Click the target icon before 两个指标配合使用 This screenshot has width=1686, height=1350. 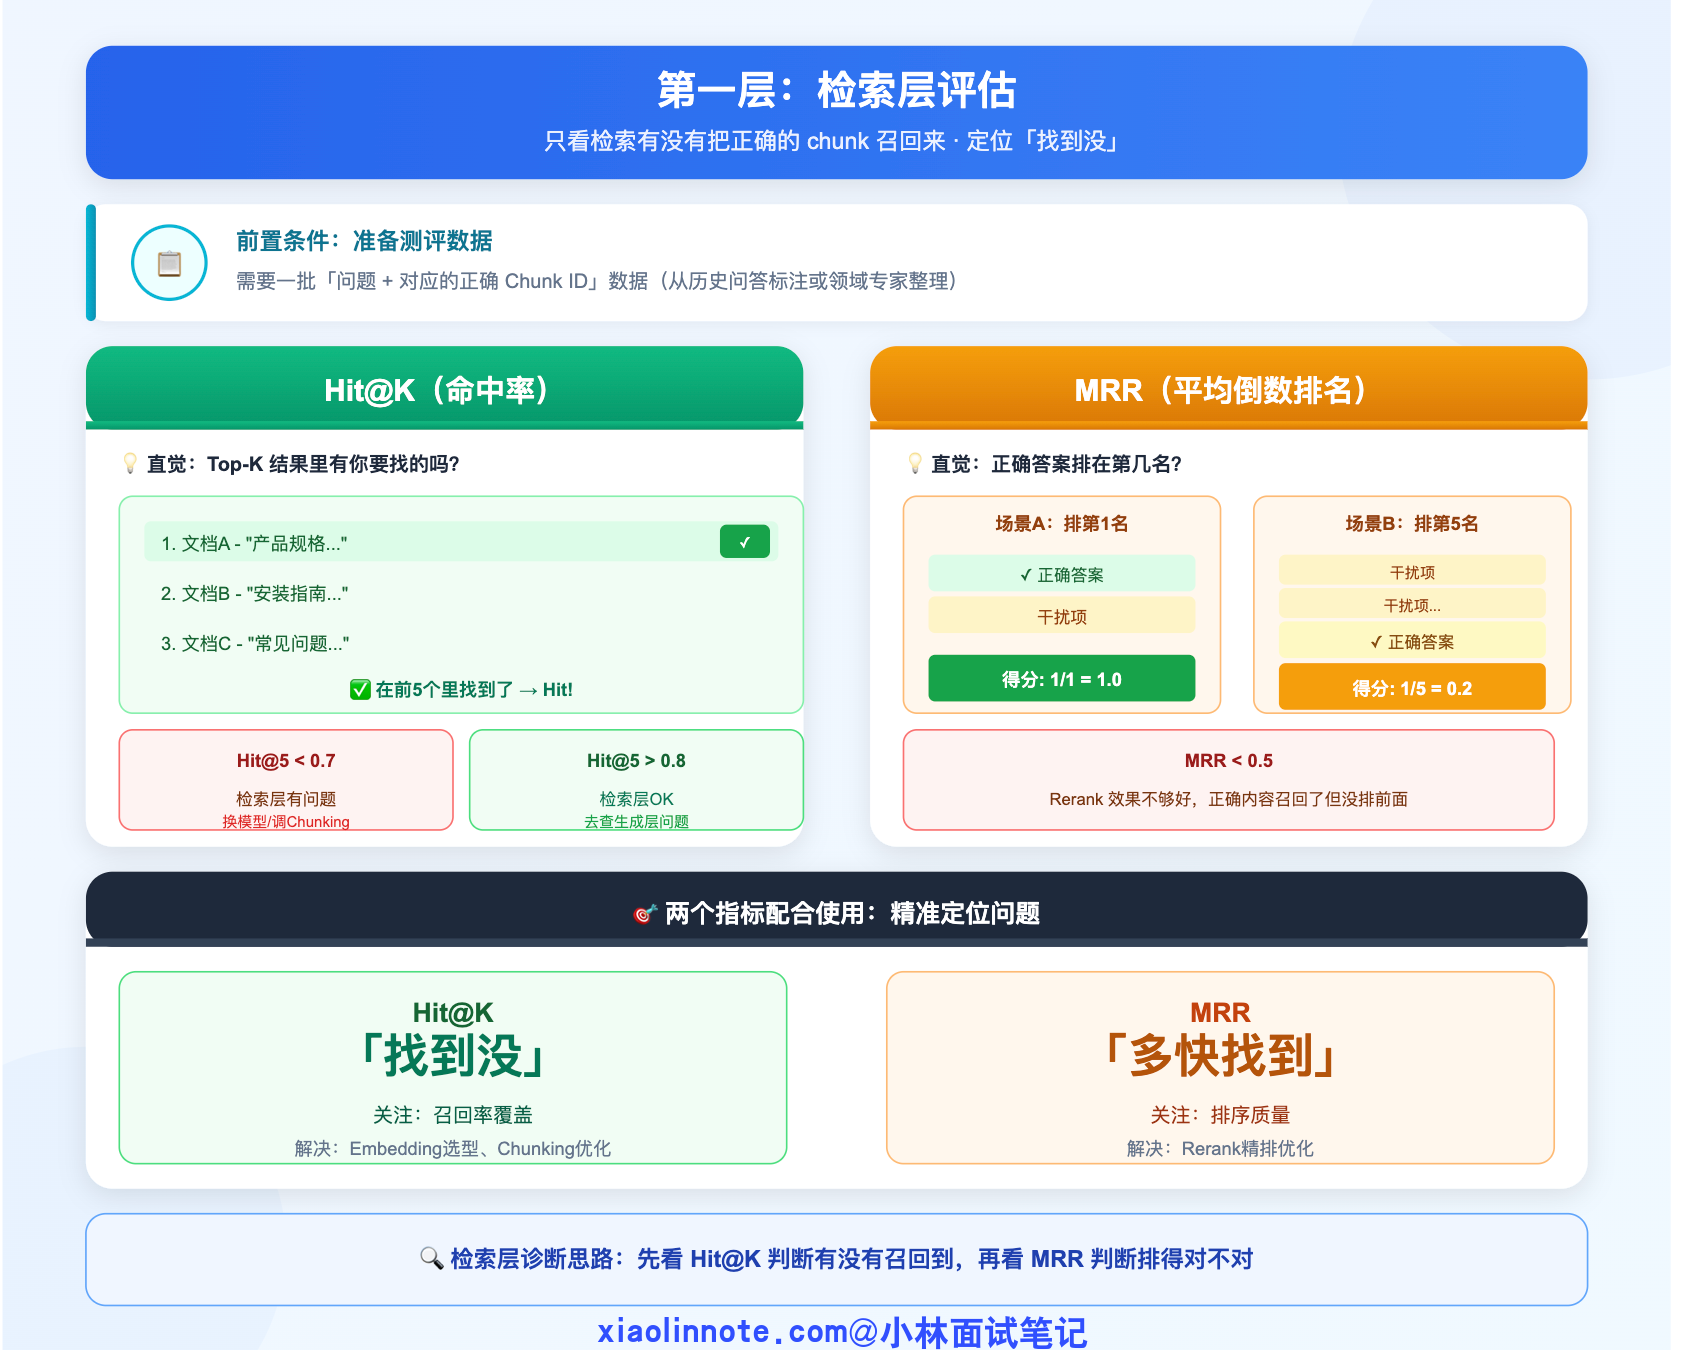pos(645,914)
